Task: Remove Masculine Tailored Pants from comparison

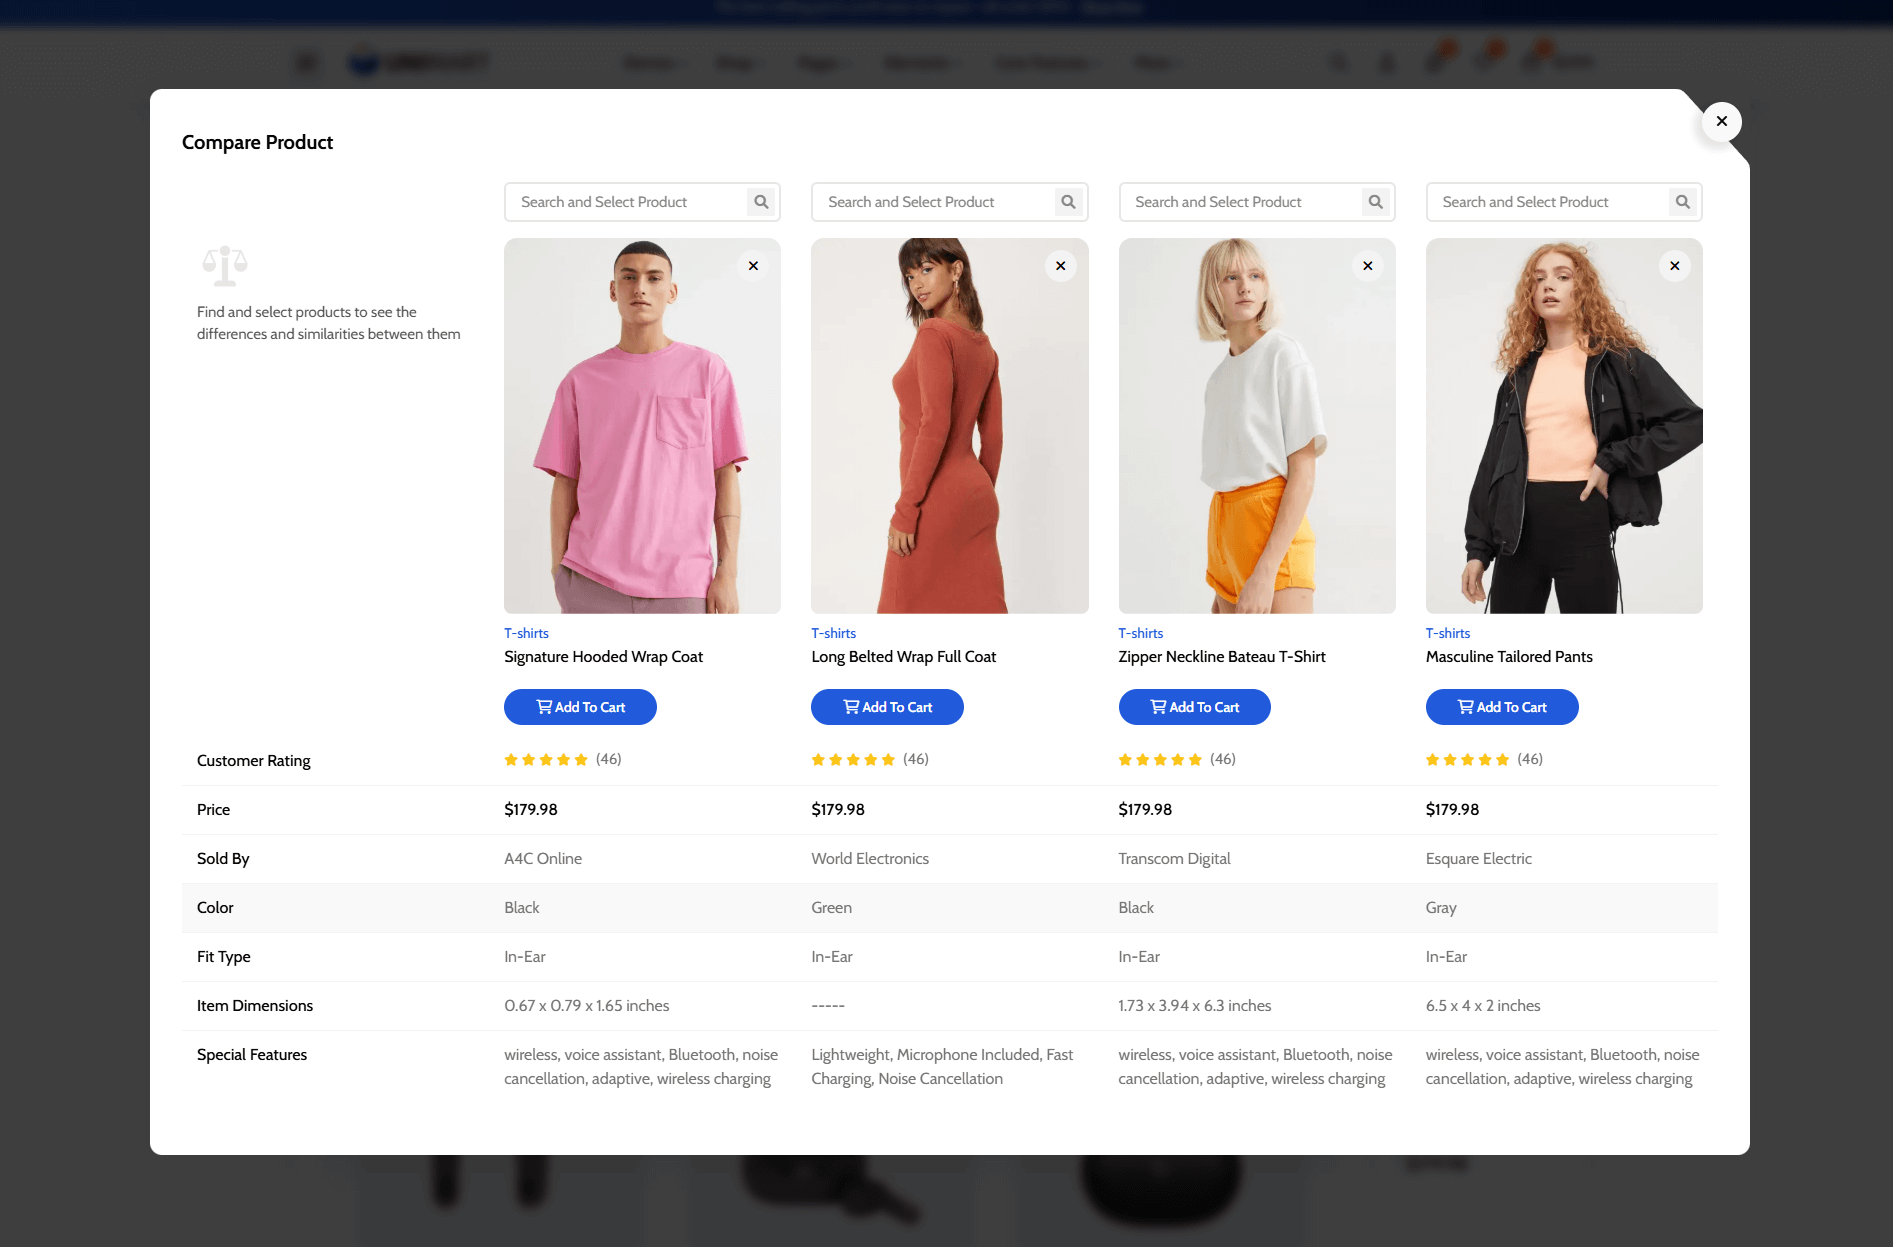Action: point(1674,266)
